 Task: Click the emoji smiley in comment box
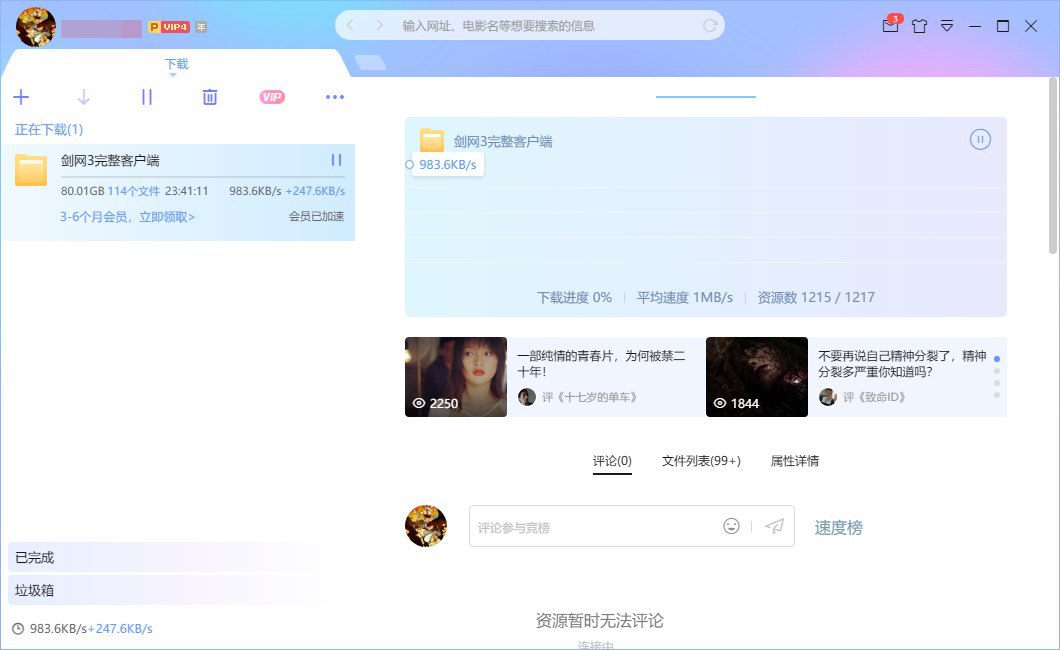coord(732,526)
